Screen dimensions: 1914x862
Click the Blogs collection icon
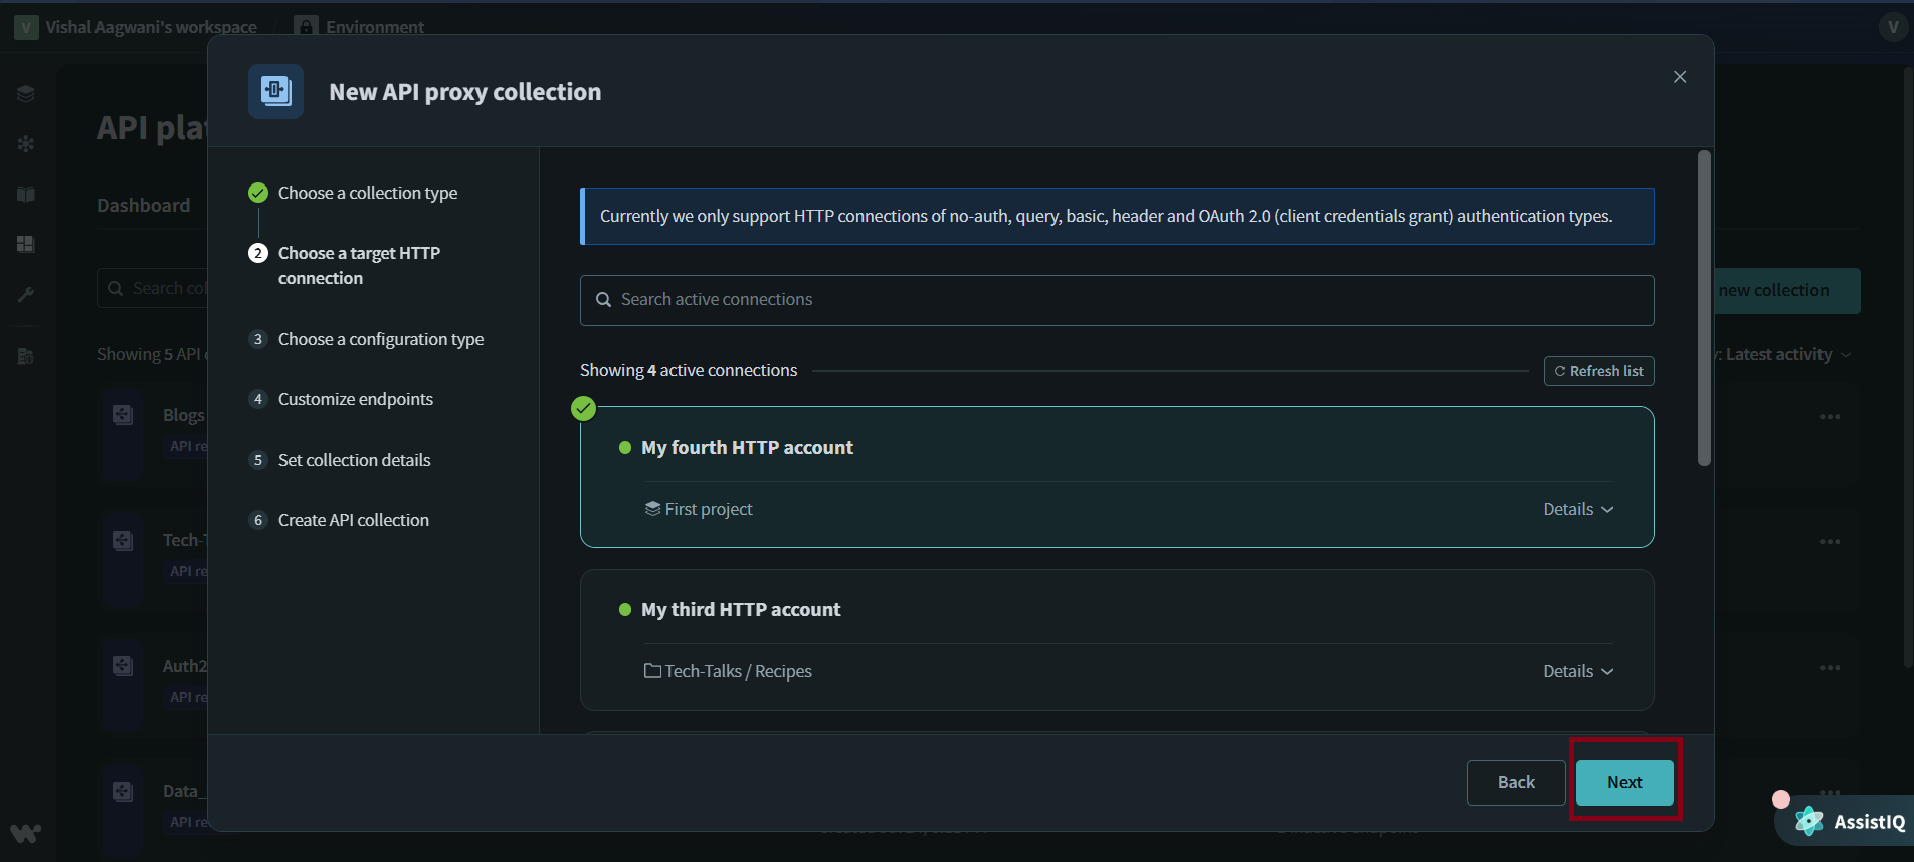pyautogui.click(x=123, y=415)
